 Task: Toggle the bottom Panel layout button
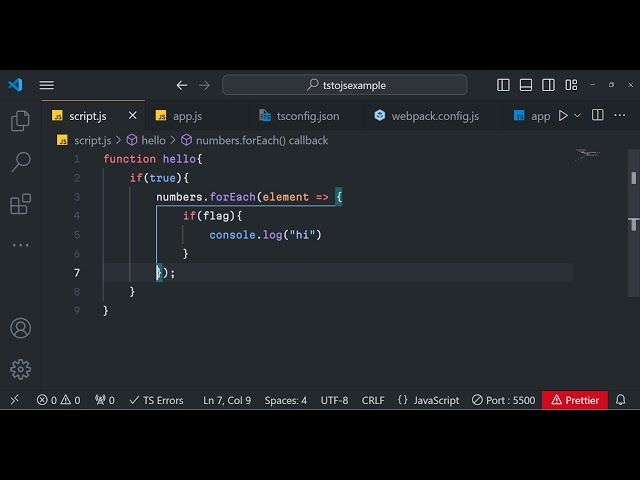[525, 85]
